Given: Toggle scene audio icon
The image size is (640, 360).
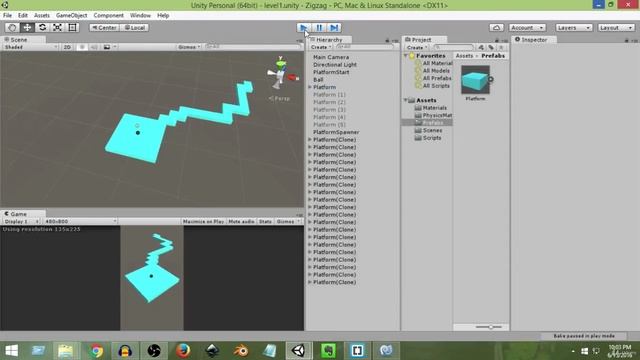Looking at the screenshot, I should click(x=94, y=47).
